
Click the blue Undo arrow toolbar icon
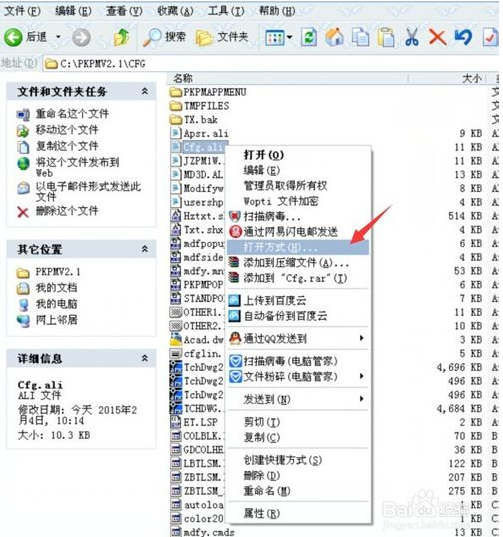(x=463, y=37)
